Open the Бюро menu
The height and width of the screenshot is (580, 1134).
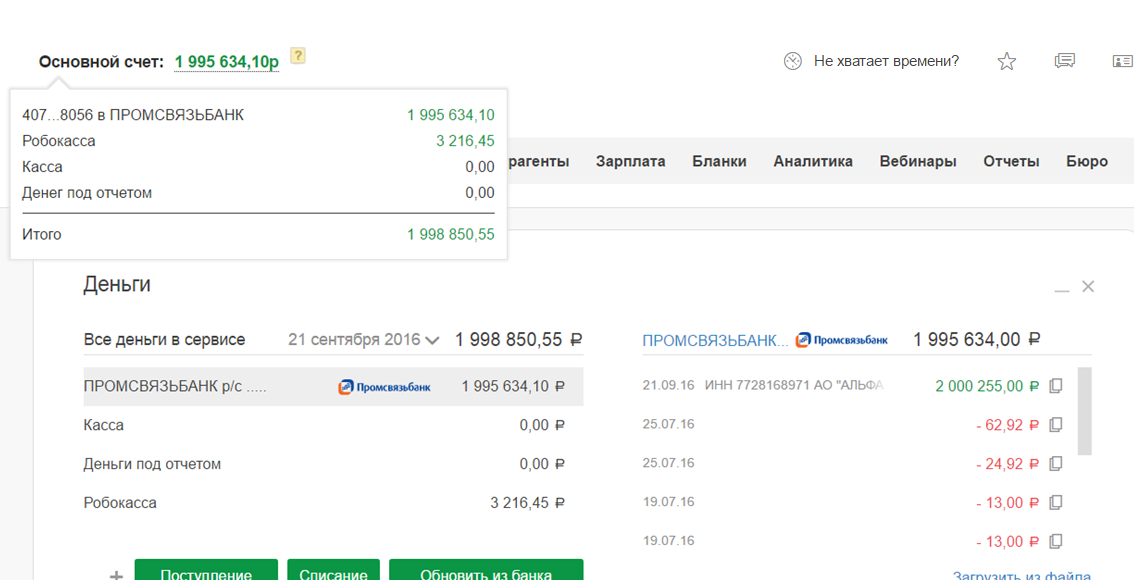[1087, 161]
